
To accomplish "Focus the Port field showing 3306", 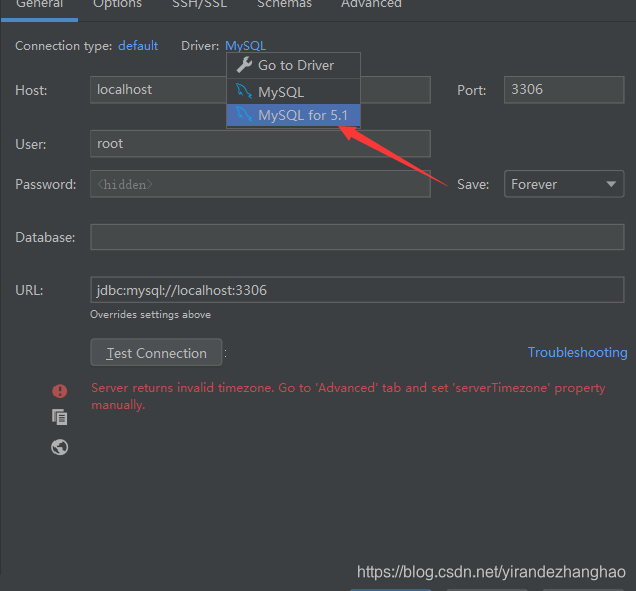I will [564, 90].
